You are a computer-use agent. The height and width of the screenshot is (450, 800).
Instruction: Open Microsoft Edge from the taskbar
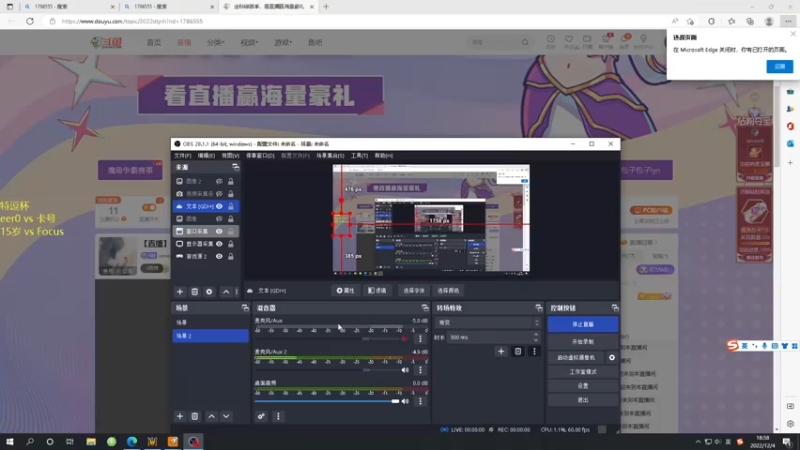click(x=132, y=442)
